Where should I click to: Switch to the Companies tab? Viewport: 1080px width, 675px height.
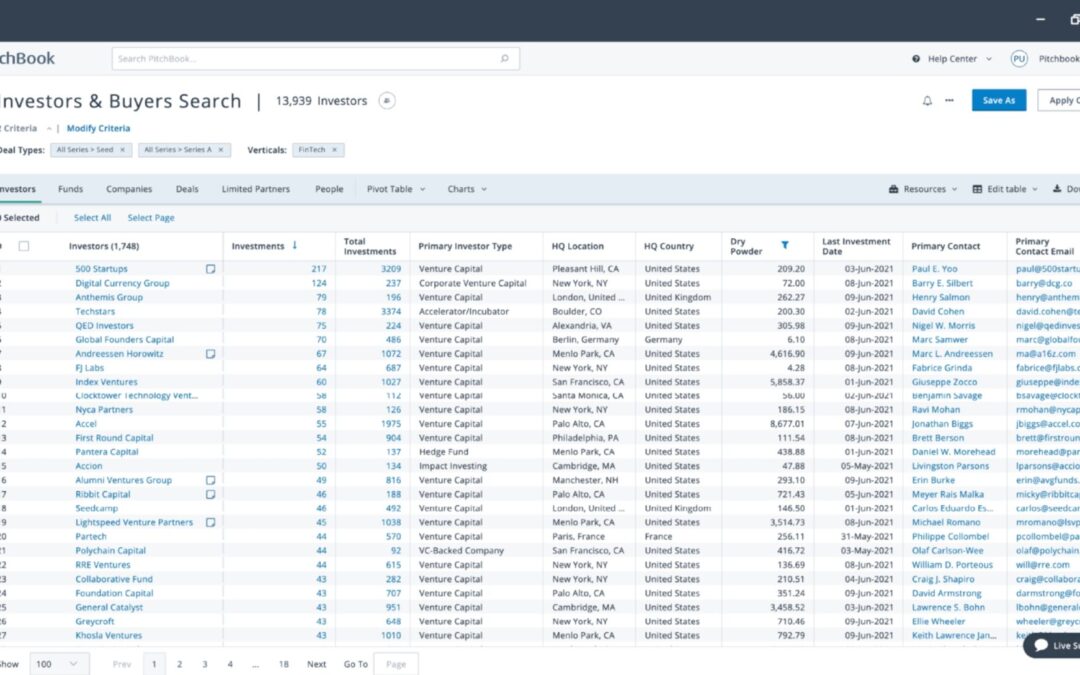tap(129, 189)
